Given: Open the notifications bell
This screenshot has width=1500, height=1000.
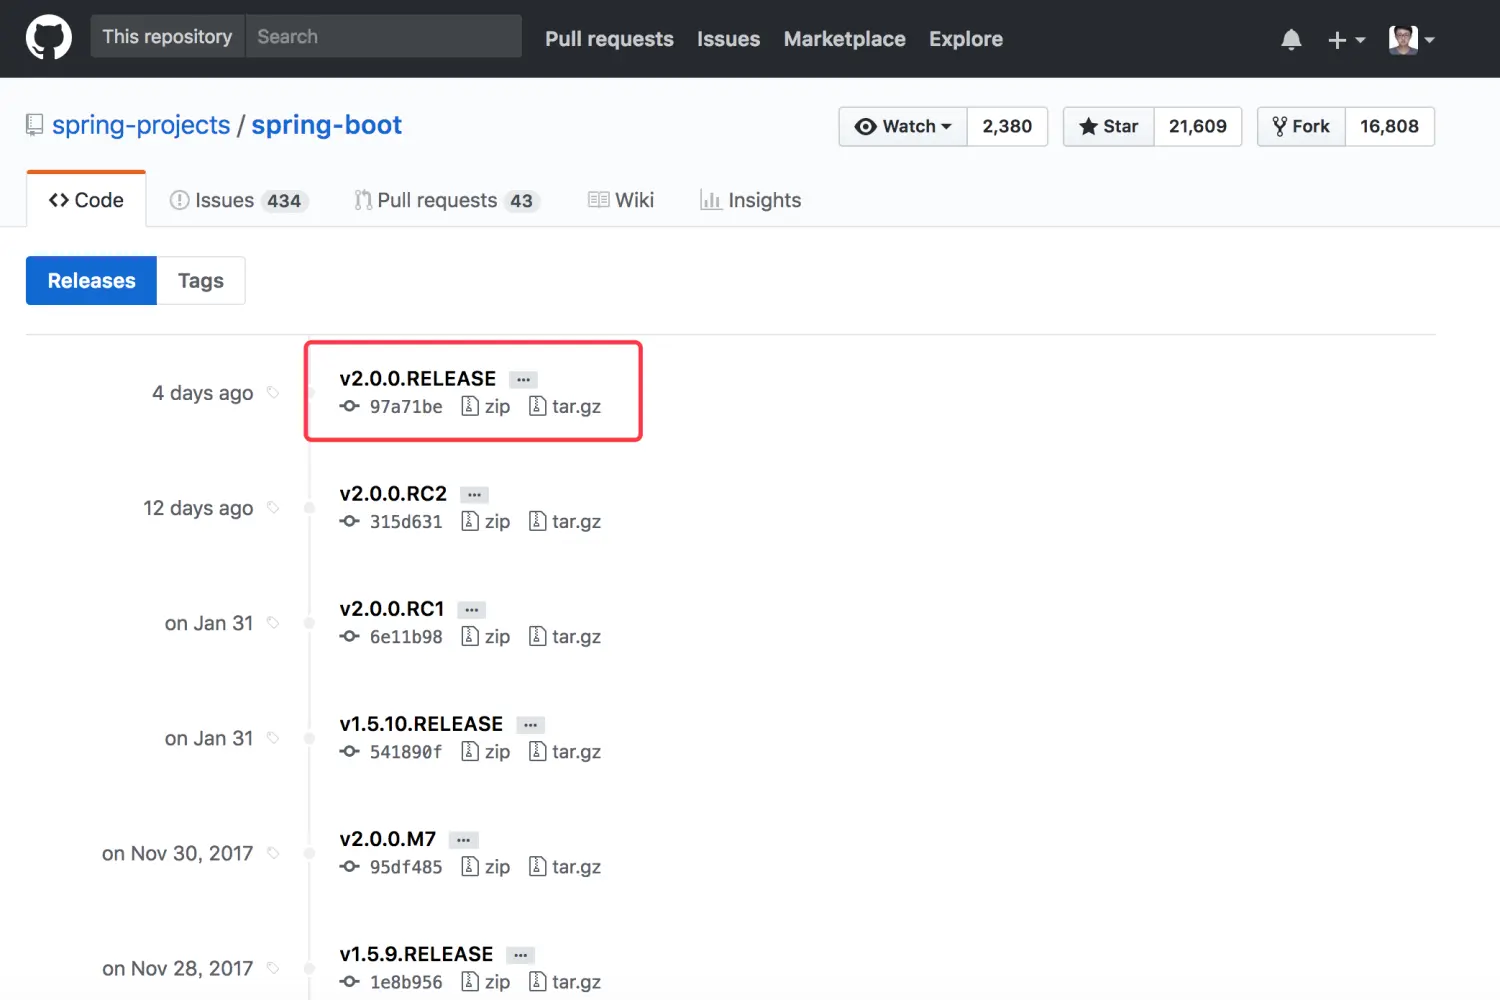Looking at the screenshot, I should click(x=1291, y=39).
